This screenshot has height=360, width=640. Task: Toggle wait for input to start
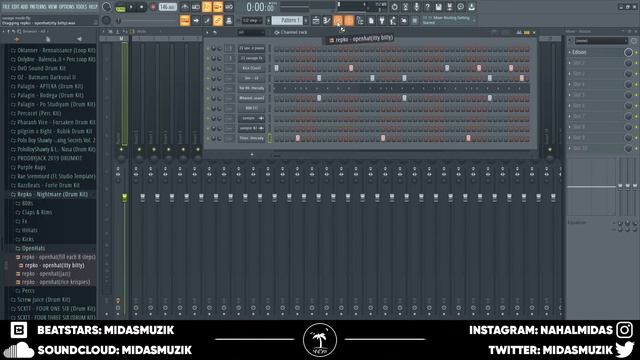pyautogui.click(x=196, y=7)
